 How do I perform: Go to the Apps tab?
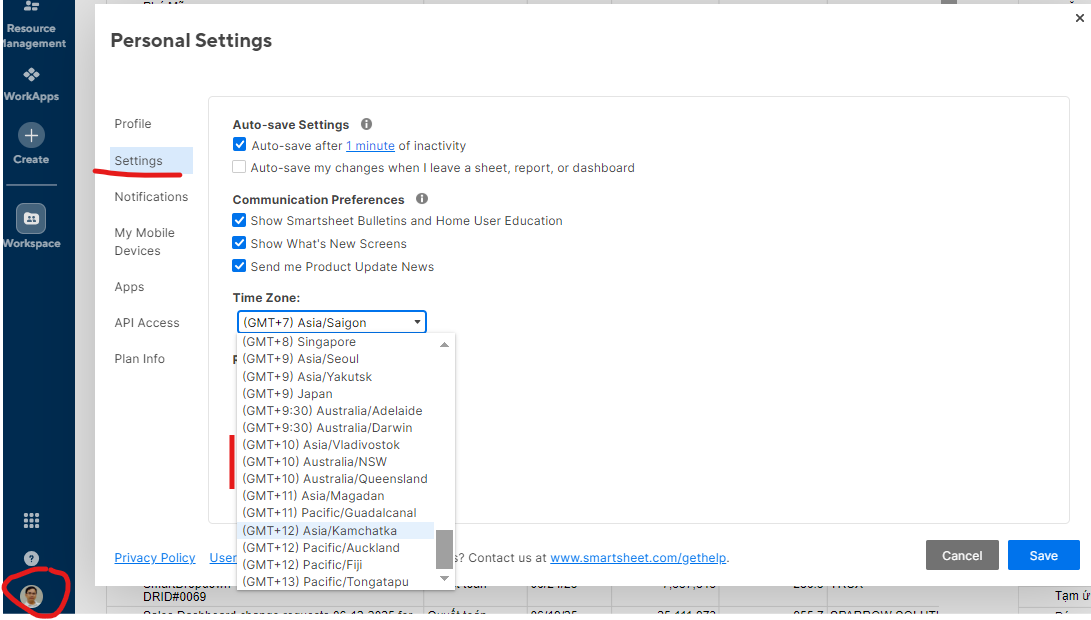click(x=129, y=287)
